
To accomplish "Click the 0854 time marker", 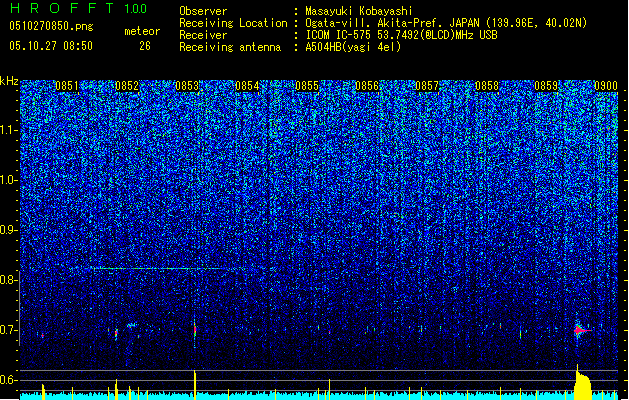I will pyautogui.click(x=247, y=86).
